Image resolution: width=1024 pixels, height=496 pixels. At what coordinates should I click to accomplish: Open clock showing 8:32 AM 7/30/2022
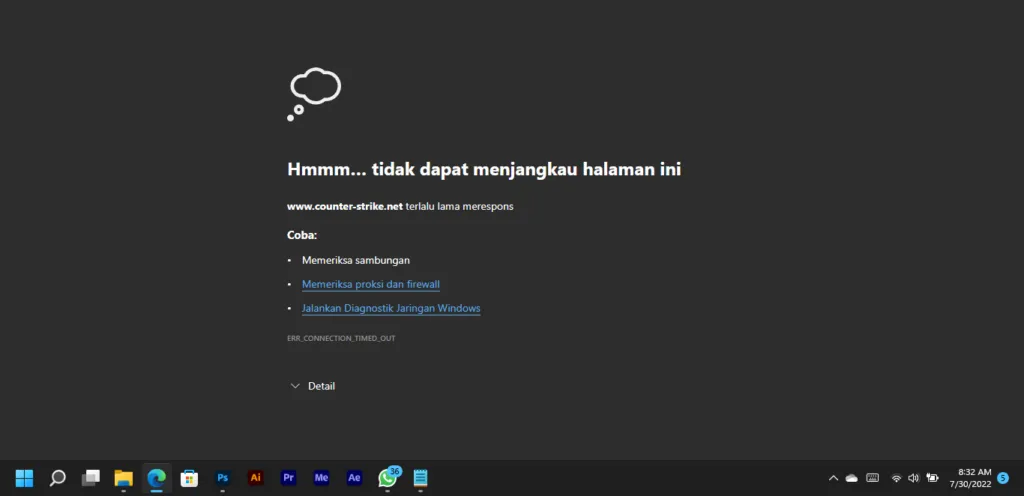[970, 478]
